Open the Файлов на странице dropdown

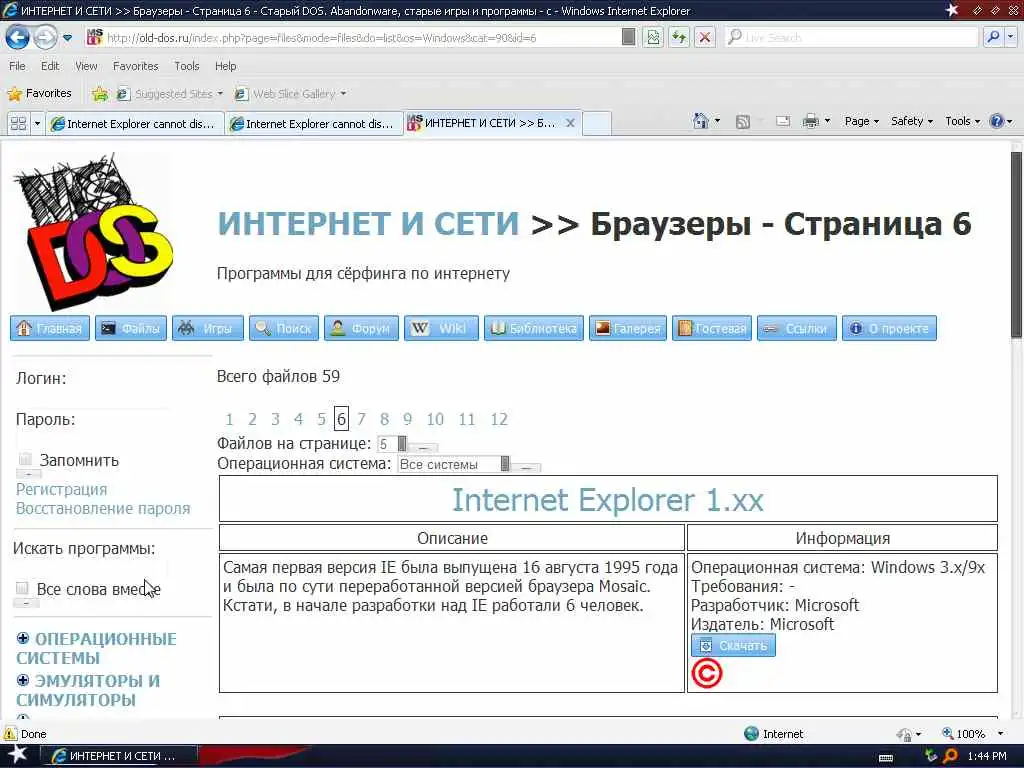[393, 445]
